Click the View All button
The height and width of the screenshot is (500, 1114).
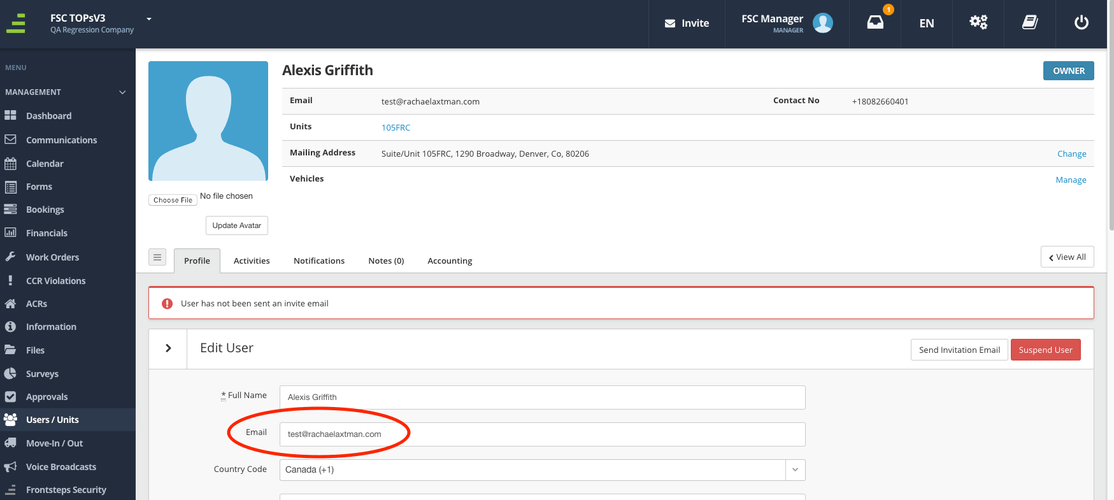(1067, 257)
